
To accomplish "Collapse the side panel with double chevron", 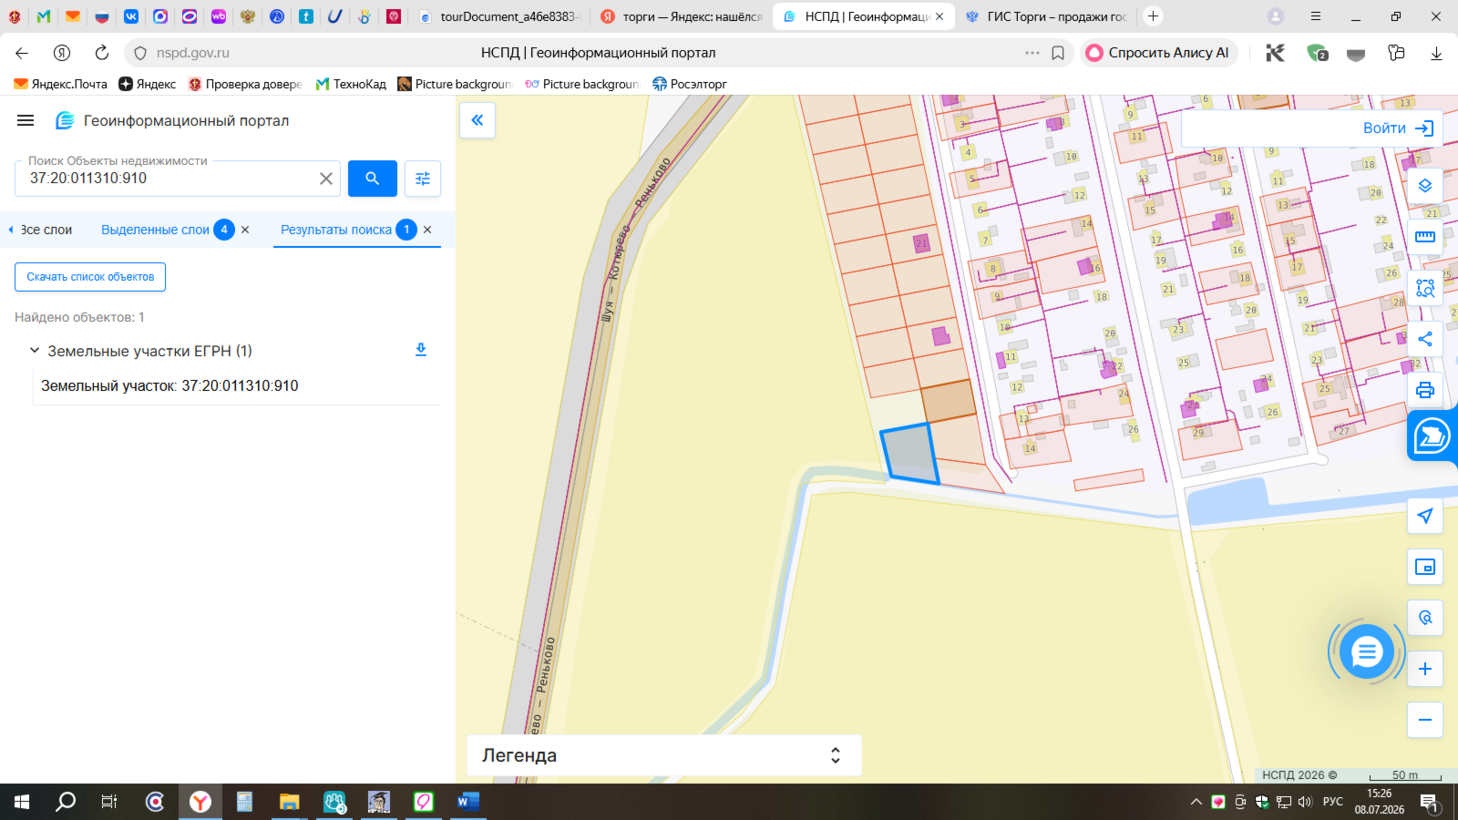I will [478, 120].
